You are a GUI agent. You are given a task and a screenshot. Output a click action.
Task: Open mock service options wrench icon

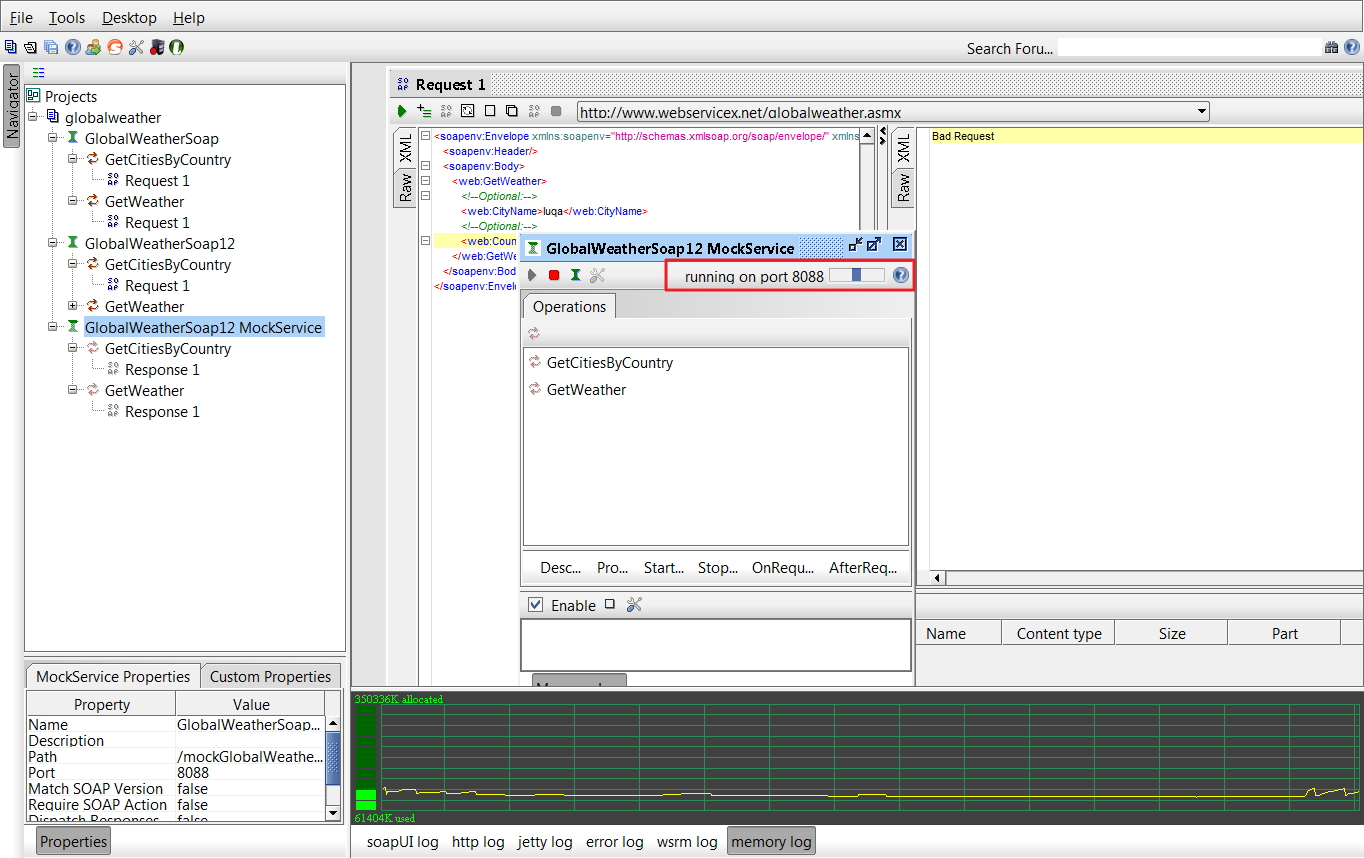tap(597, 275)
